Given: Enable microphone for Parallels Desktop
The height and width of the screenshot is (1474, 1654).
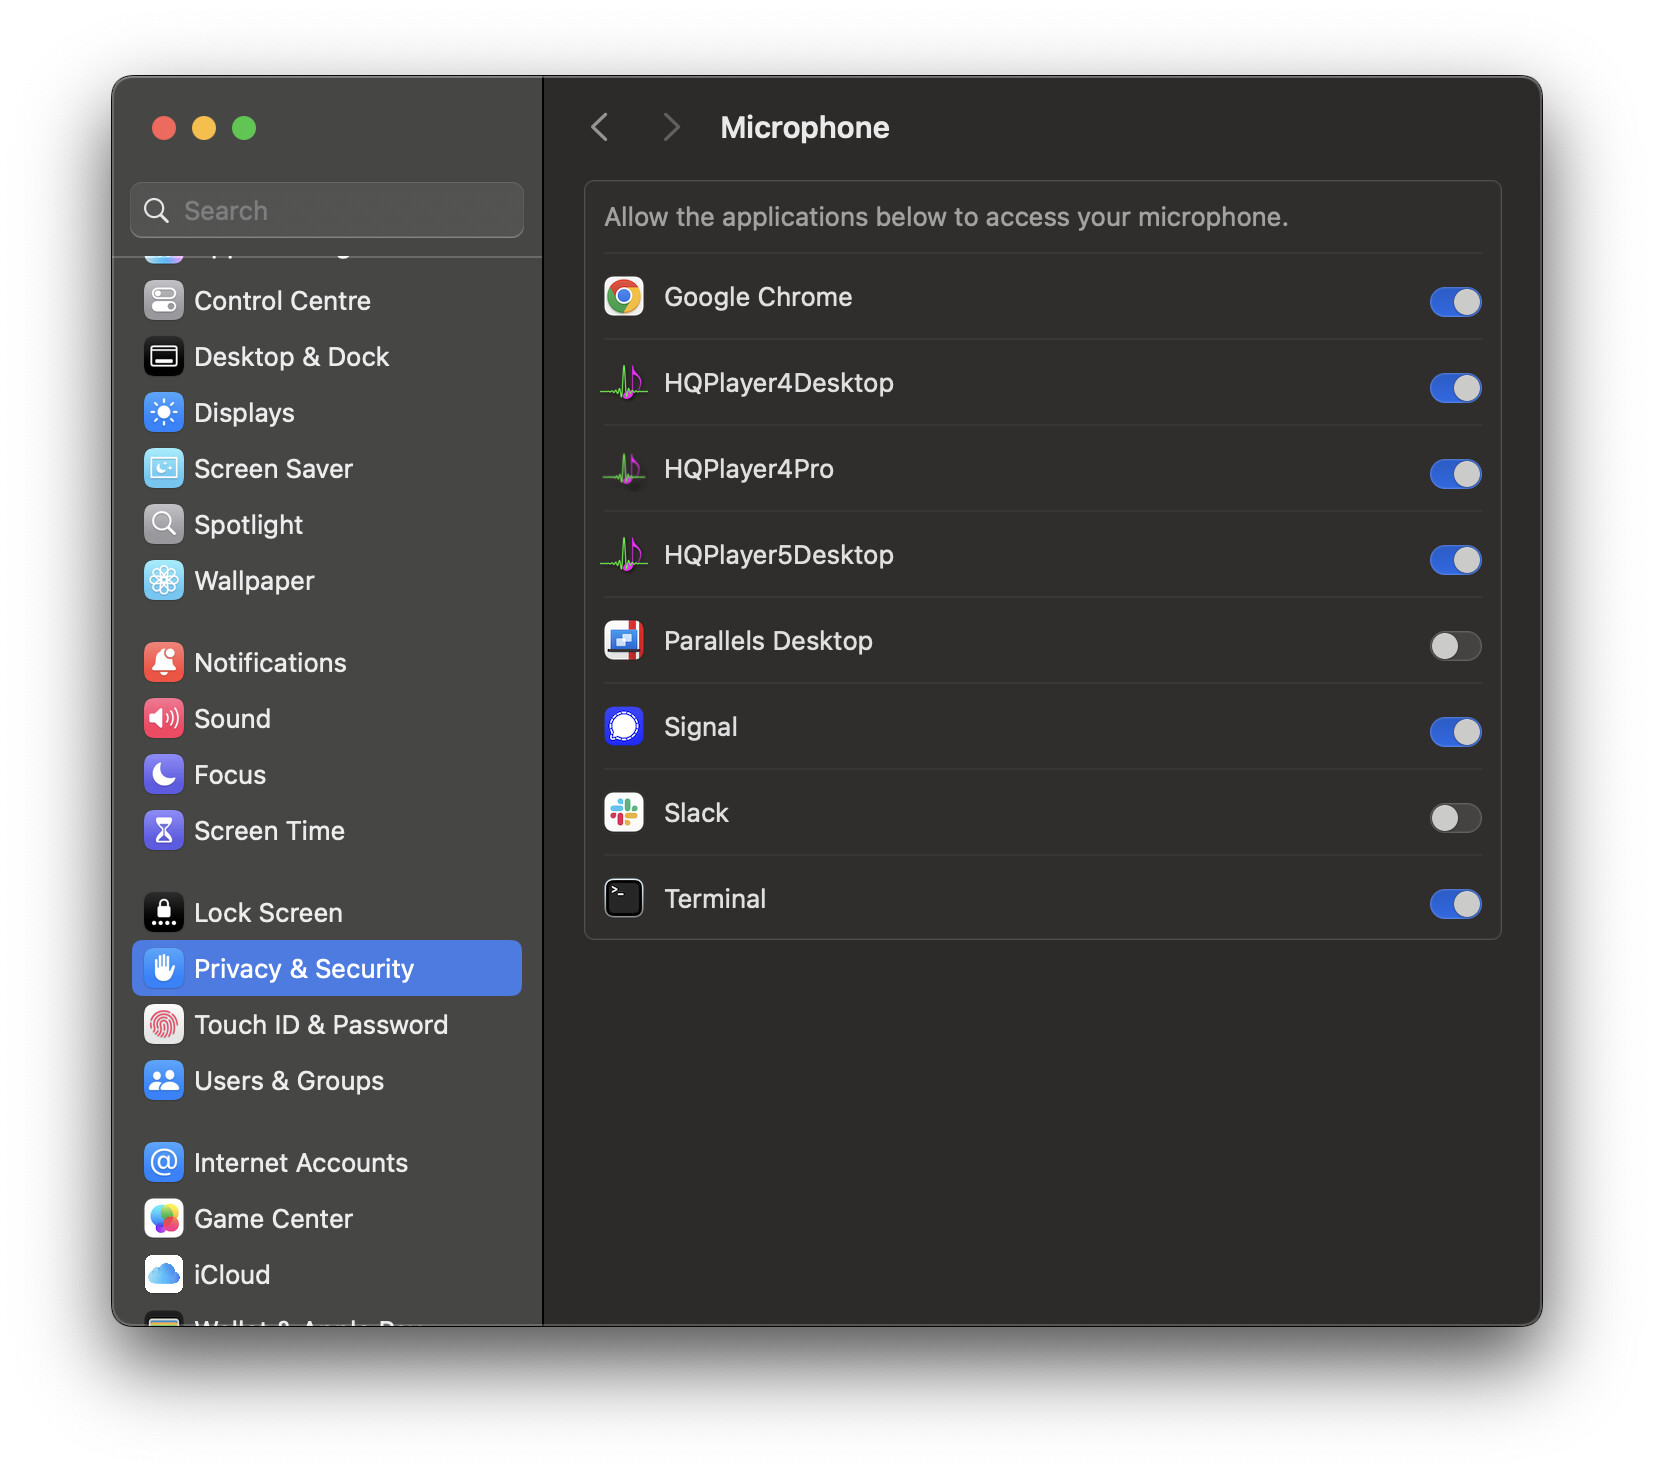Looking at the screenshot, I should (x=1455, y=646).
